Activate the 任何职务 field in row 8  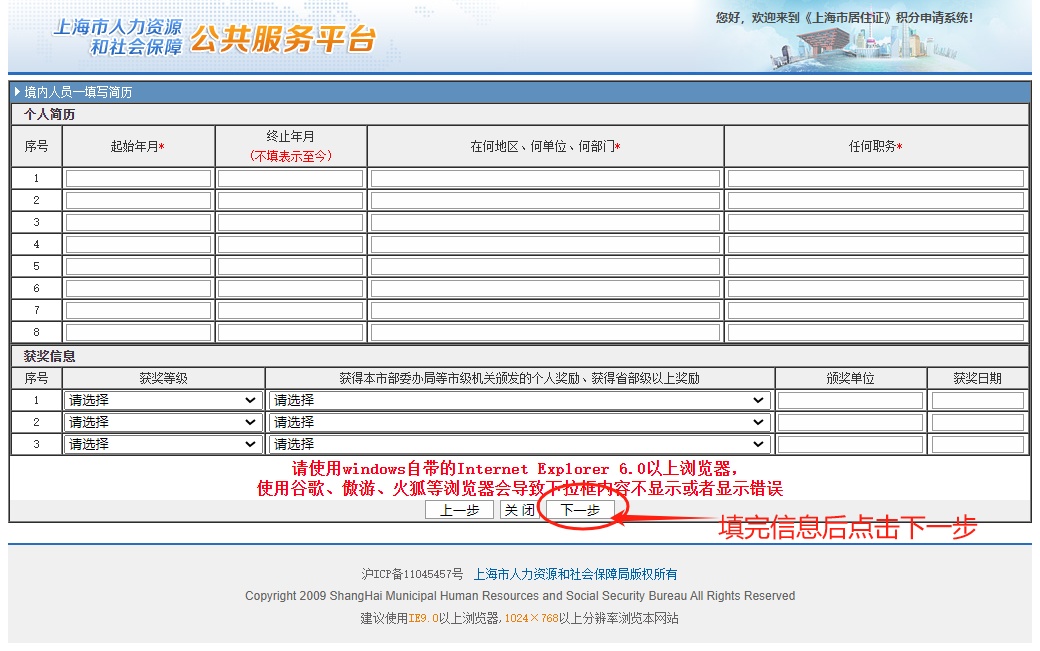click(876, 332)
